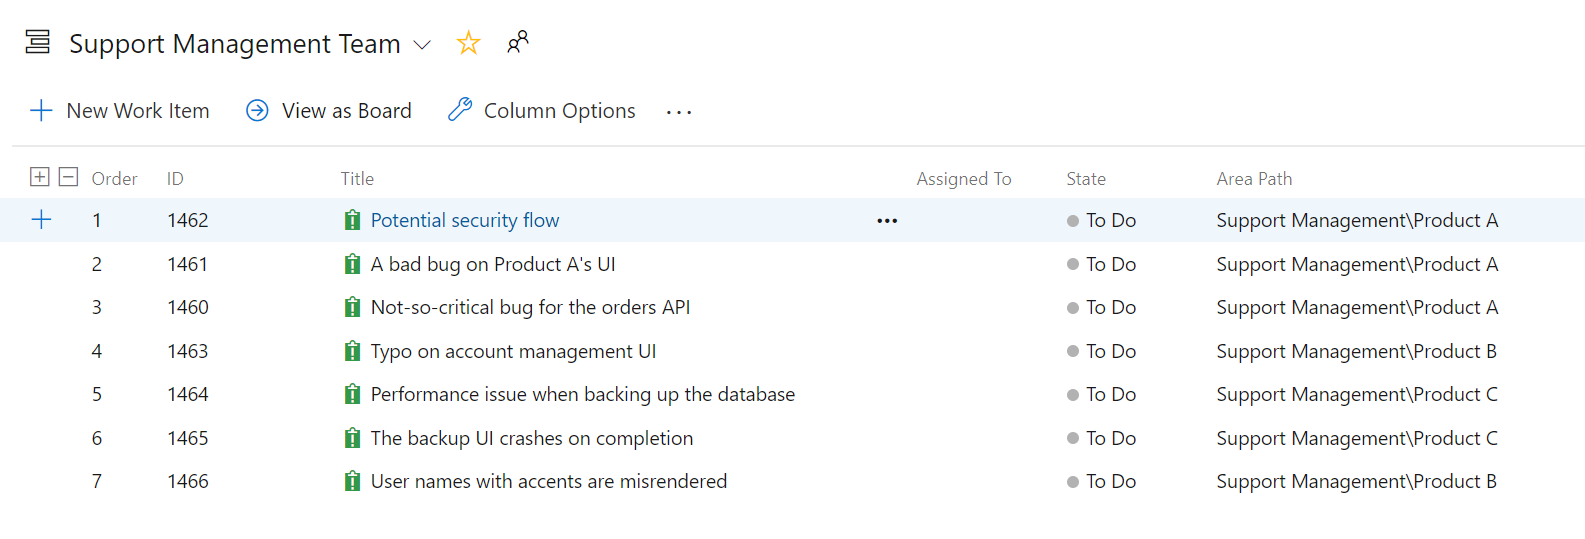Click the backlog list icon beside team name
This screenshot has height=539, width=1585.
(38, 42)
